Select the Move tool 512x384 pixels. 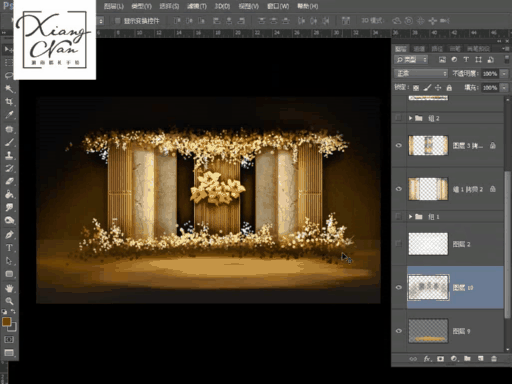(8, 49)
